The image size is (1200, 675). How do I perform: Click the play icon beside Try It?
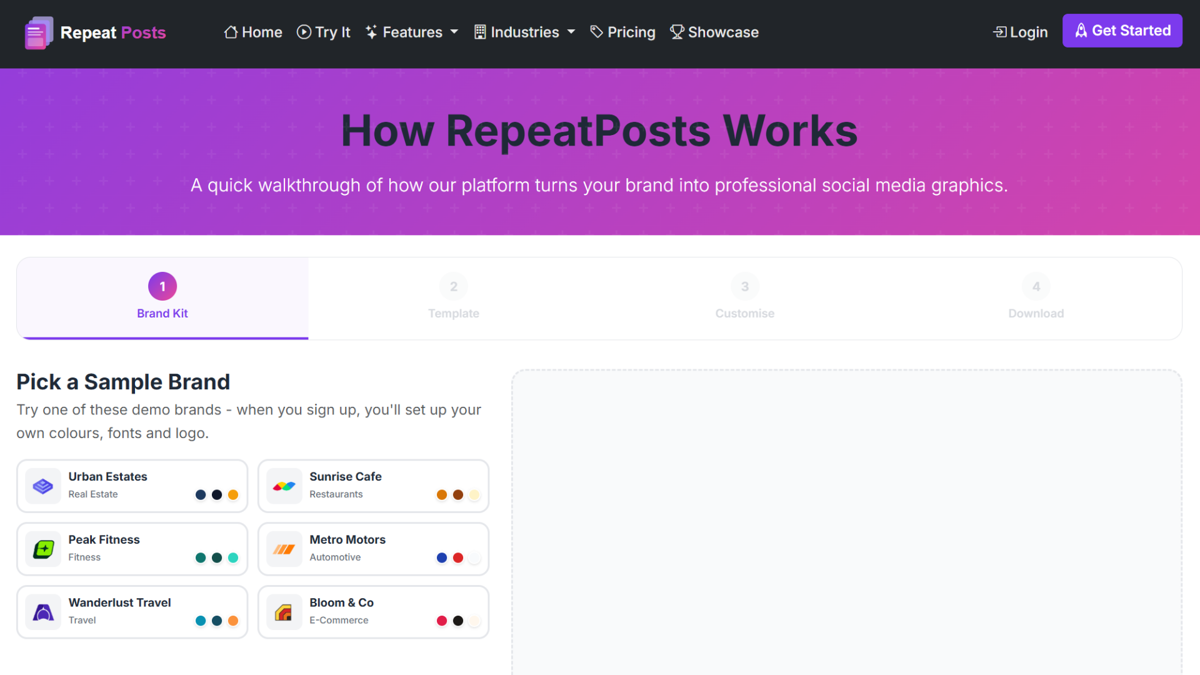pyautogui.click(x=303, y=31)
